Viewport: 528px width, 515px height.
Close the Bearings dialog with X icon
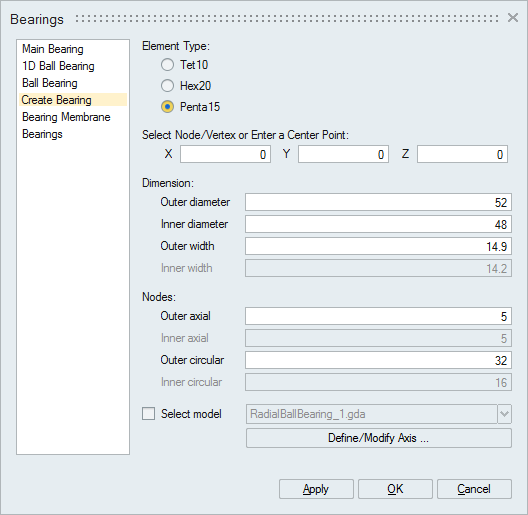(513, 18)
